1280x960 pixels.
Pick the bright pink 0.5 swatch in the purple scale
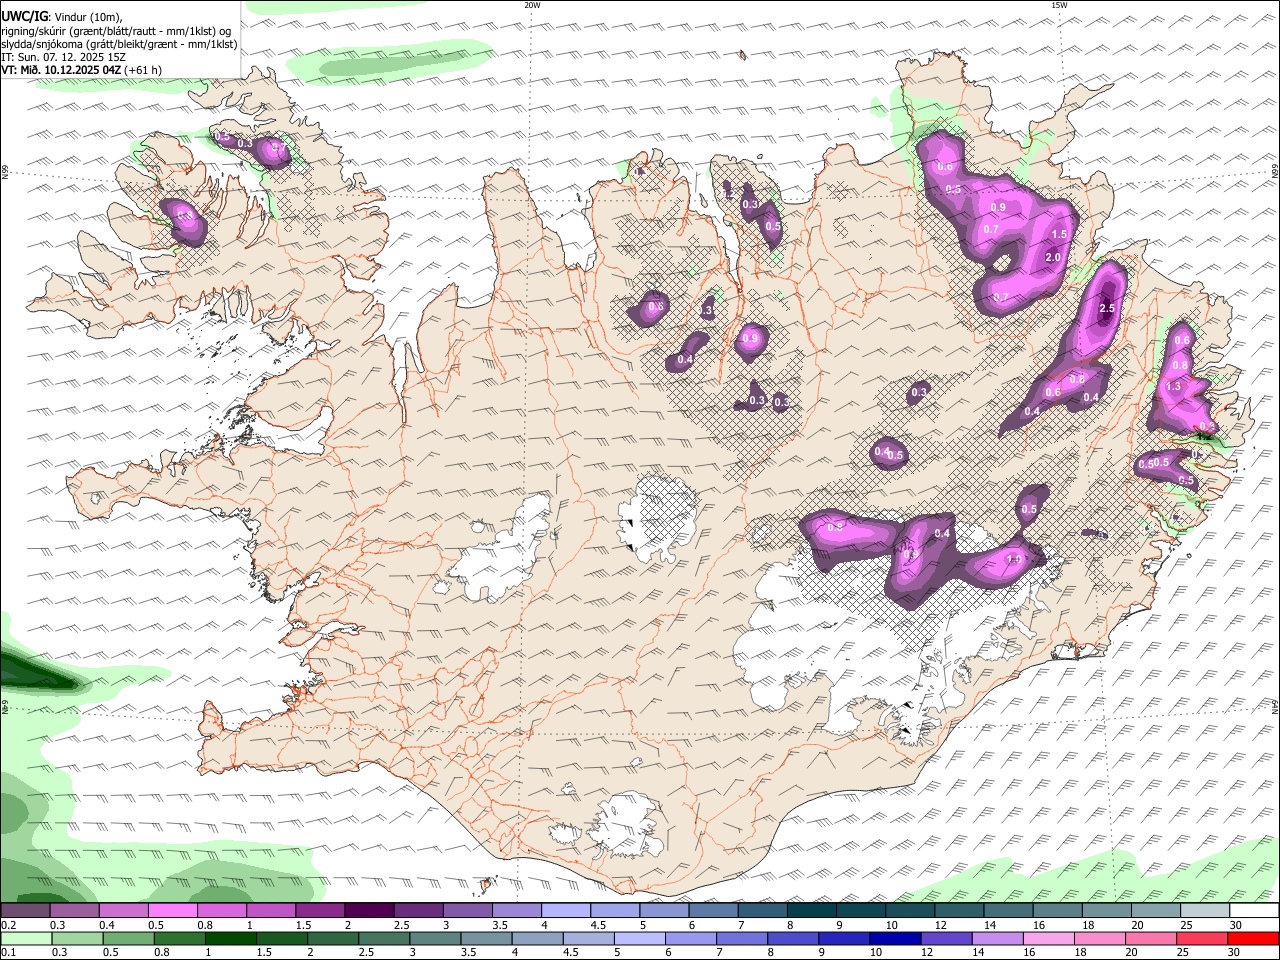coord(172,911)
